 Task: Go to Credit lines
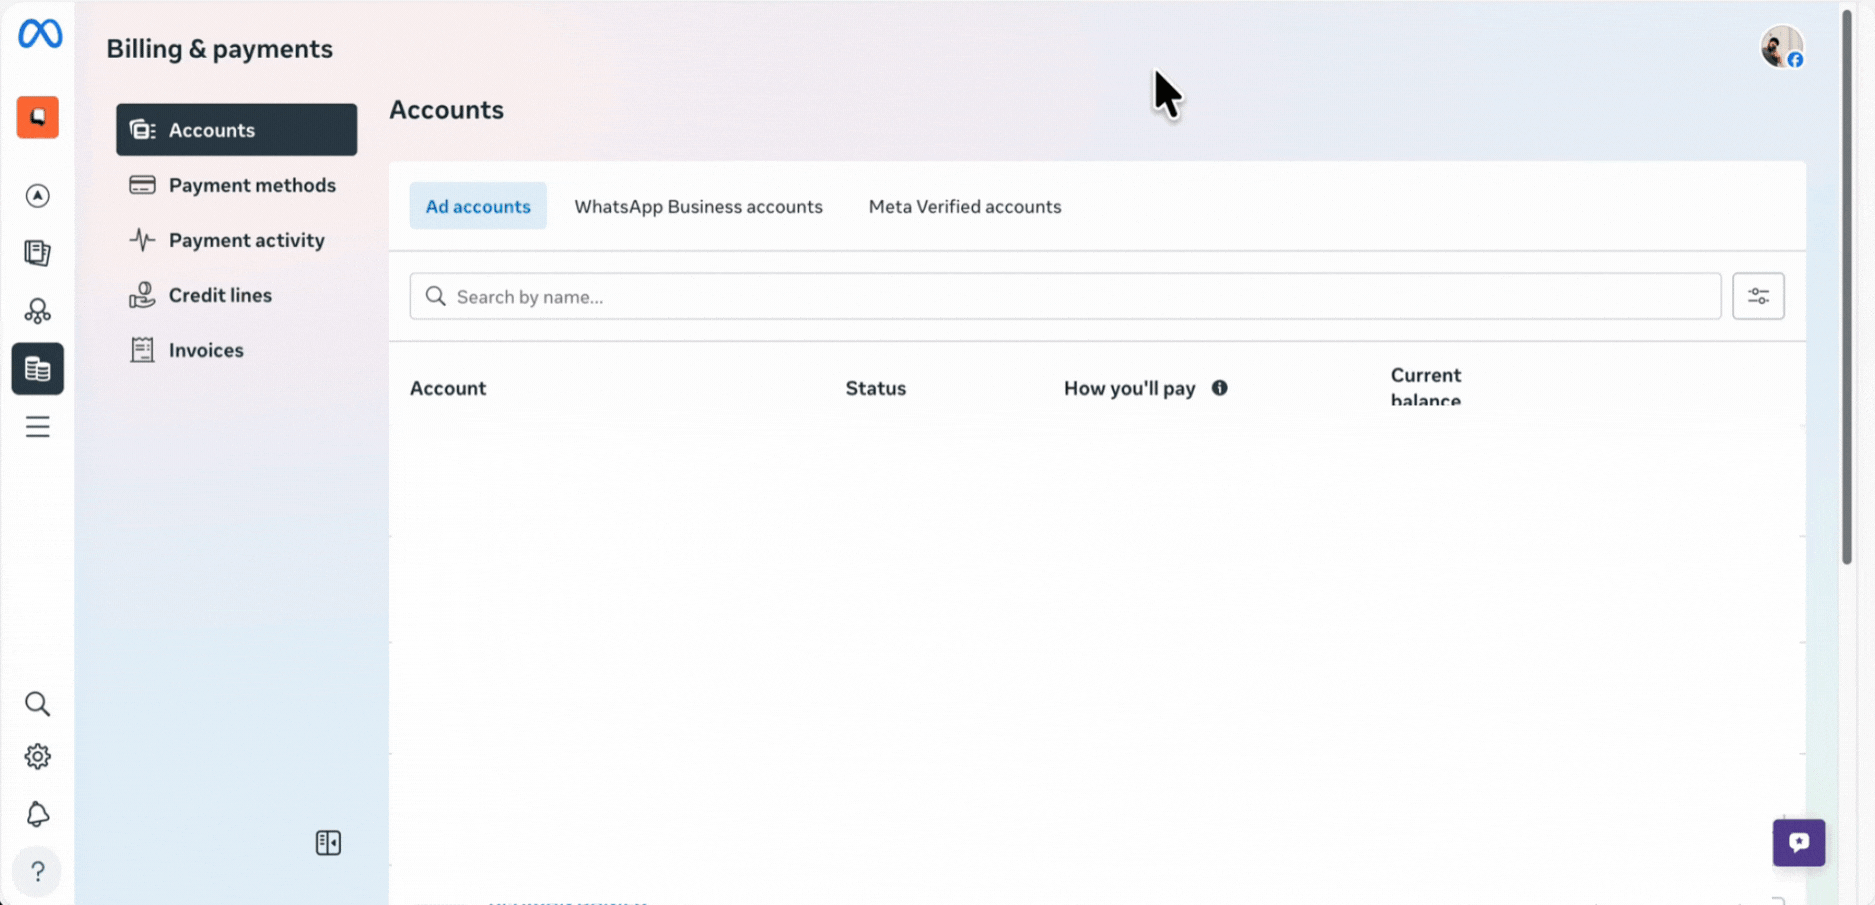point(236,295)
